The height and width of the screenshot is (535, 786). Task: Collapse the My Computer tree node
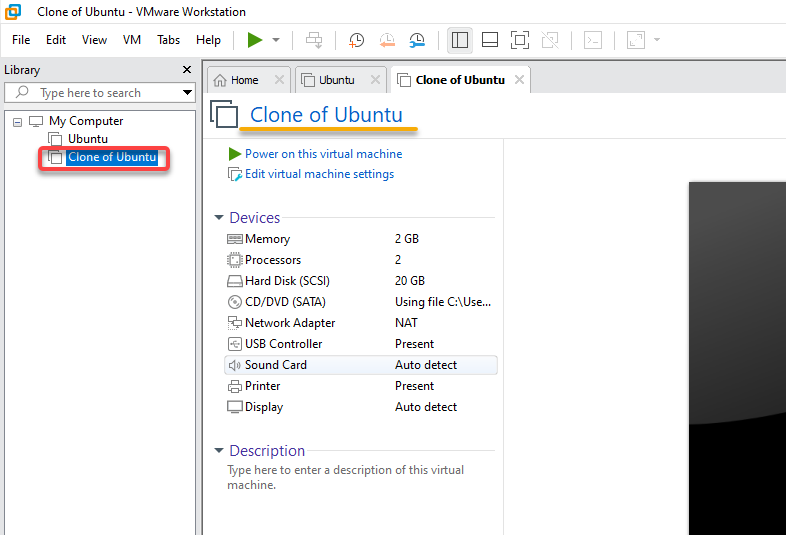pos(18,122)
